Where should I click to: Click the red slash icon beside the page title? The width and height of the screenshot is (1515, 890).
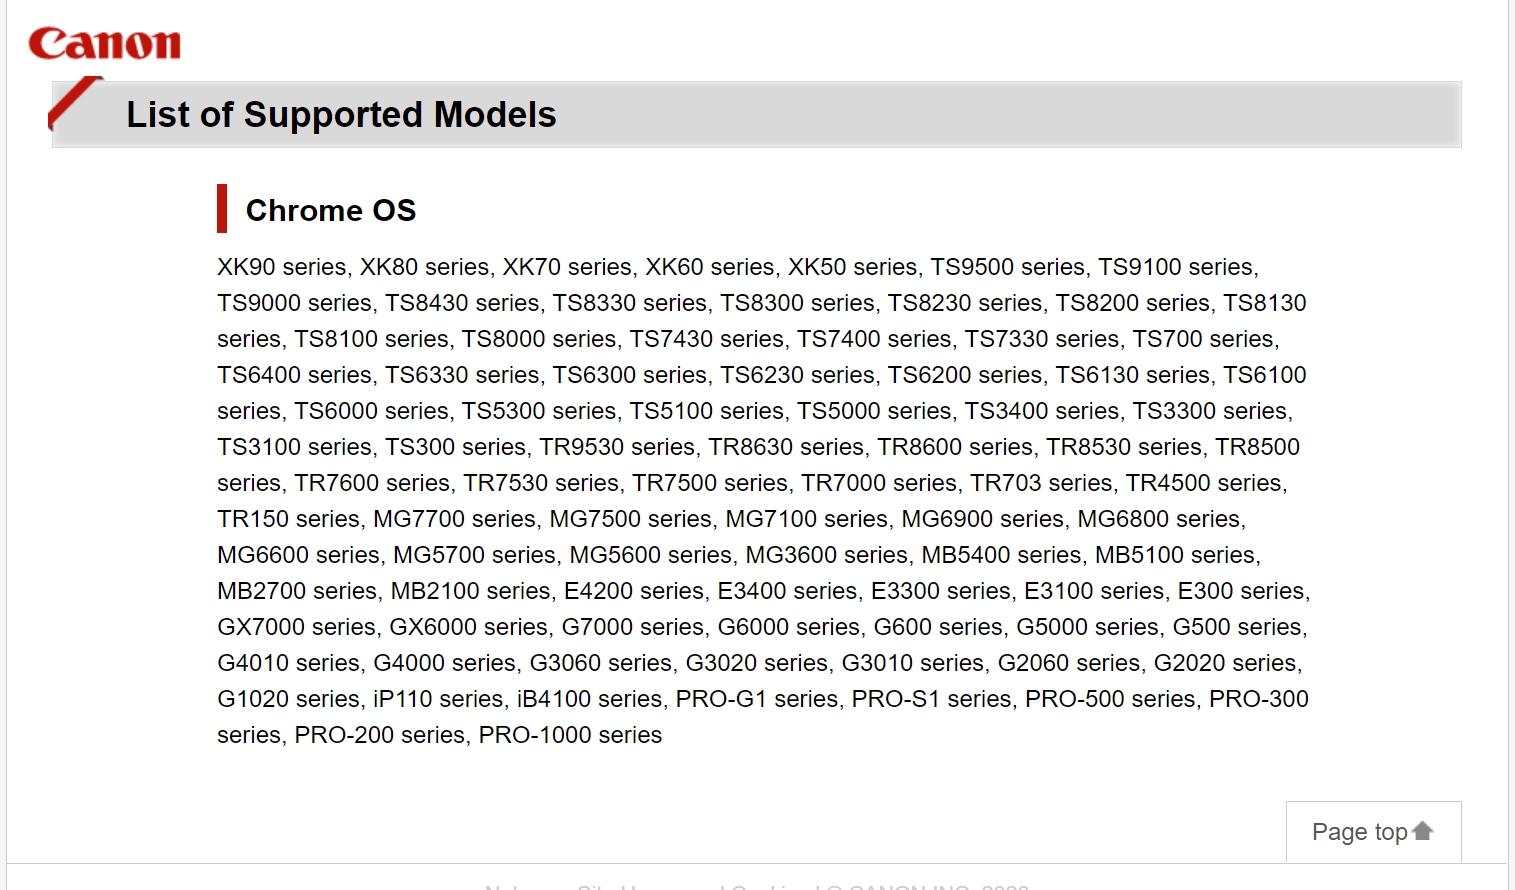point(76,102)
